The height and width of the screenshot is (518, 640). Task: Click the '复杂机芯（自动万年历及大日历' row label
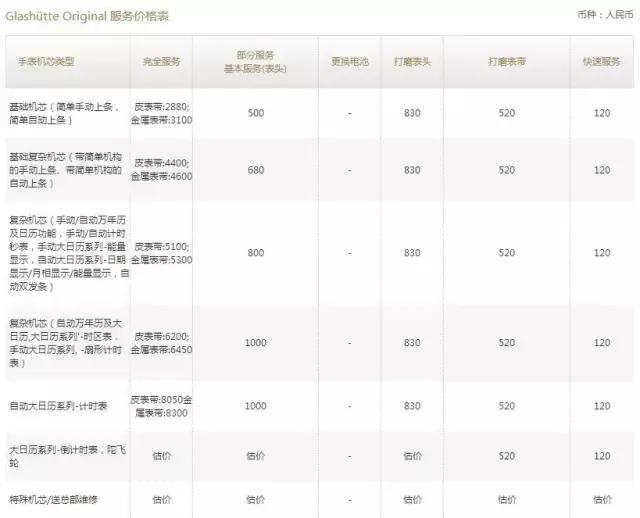(x=66, y=343)
